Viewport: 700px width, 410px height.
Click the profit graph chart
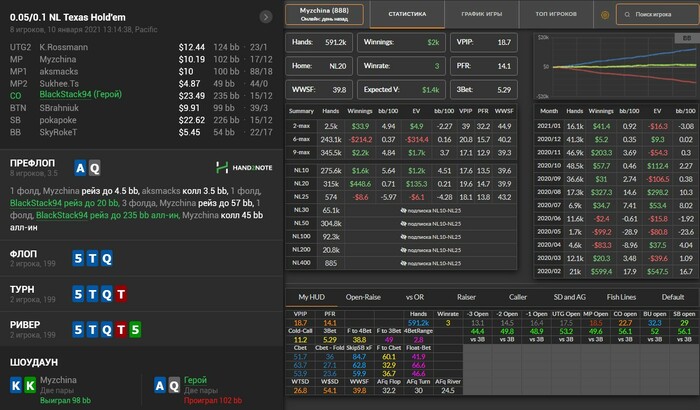click(615, 66)
